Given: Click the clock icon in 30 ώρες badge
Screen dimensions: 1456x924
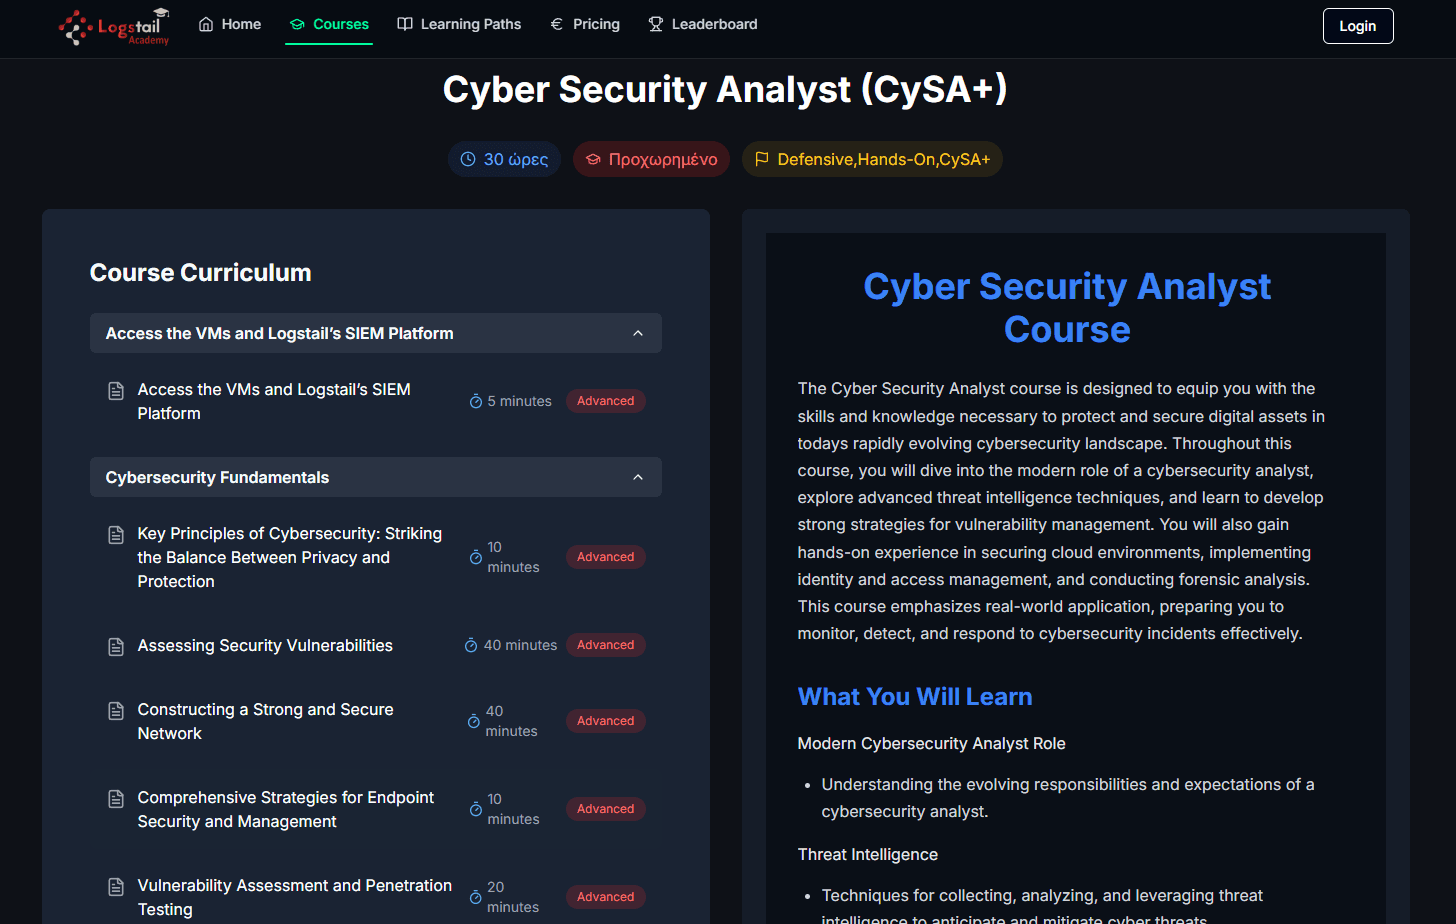Looking at the screenshot, I should tap(468, 159).
